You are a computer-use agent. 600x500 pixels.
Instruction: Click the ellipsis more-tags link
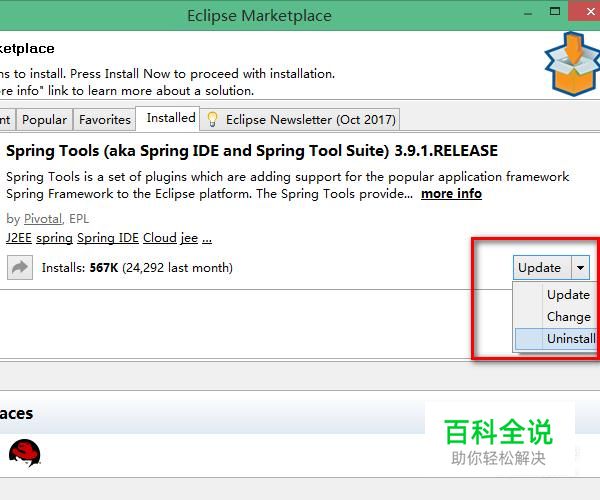207,239
